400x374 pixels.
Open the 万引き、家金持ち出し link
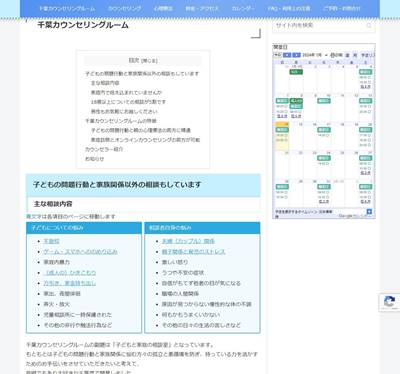coord(70,283)
